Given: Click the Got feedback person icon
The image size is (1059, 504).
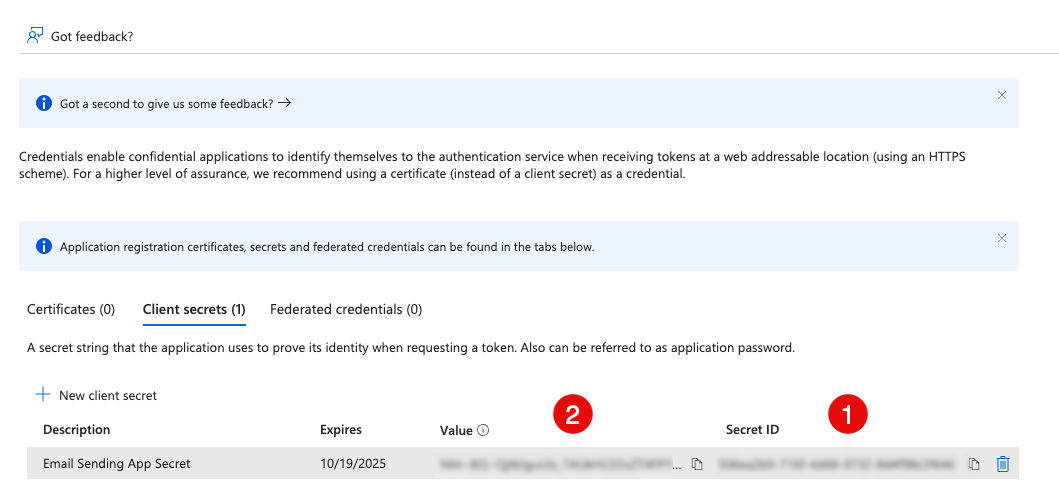Looking at the screenshot, I should [35, 35].
